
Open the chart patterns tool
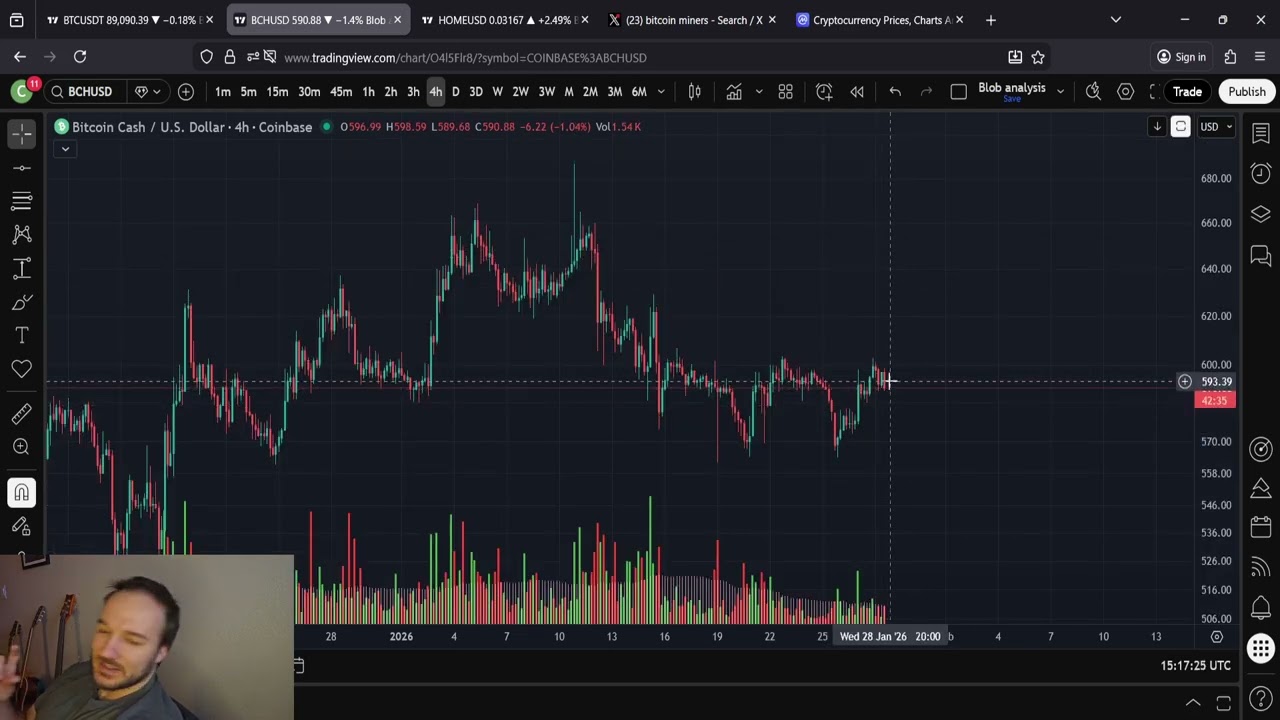[x=22, y=234]
